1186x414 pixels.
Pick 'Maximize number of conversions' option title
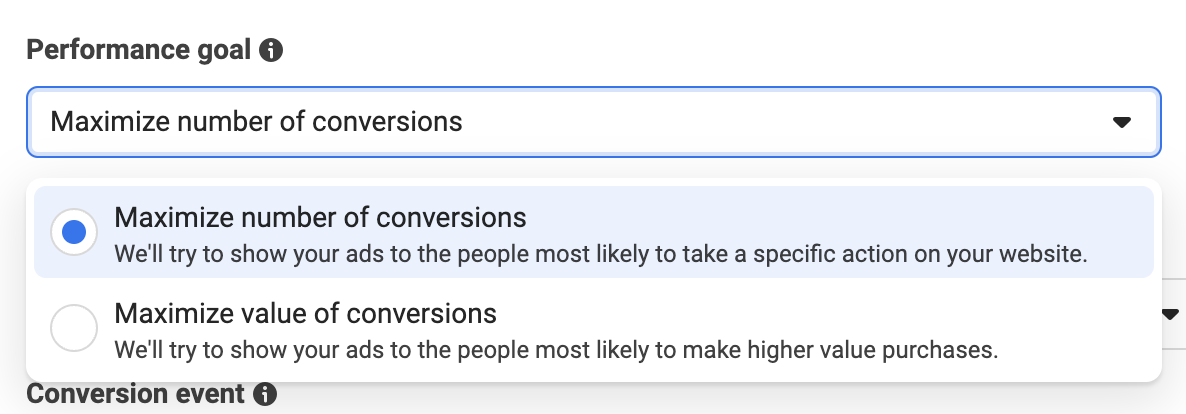[320, 218]
